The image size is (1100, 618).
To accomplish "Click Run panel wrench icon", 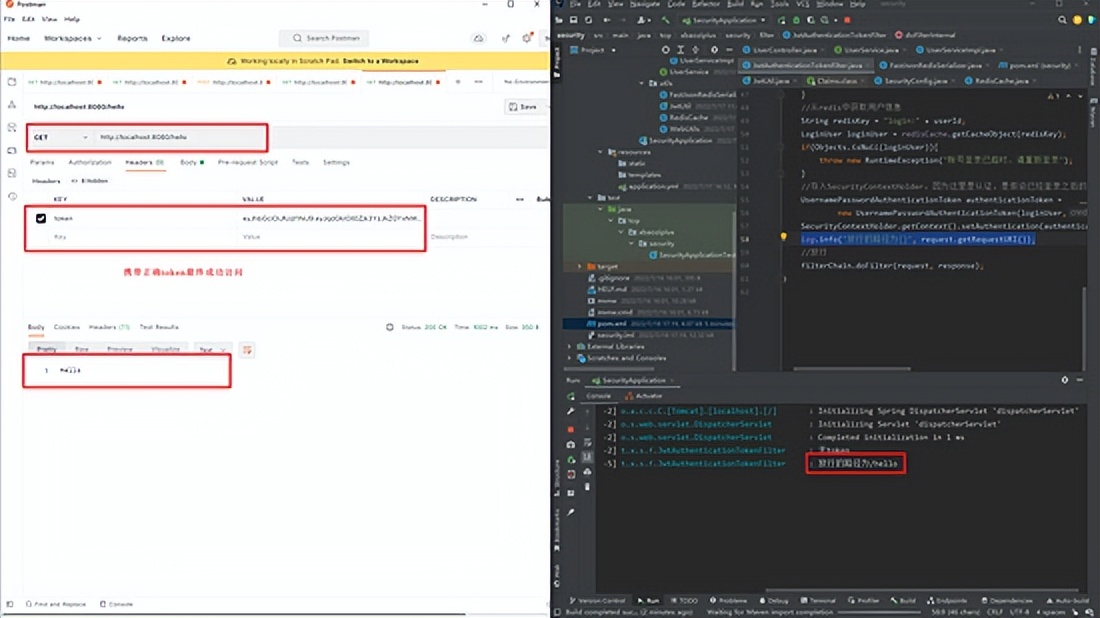I will coord(570,412).
